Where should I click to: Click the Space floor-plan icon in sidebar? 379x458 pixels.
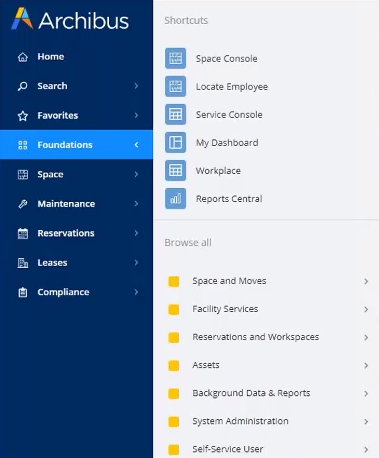coord(23,174)
